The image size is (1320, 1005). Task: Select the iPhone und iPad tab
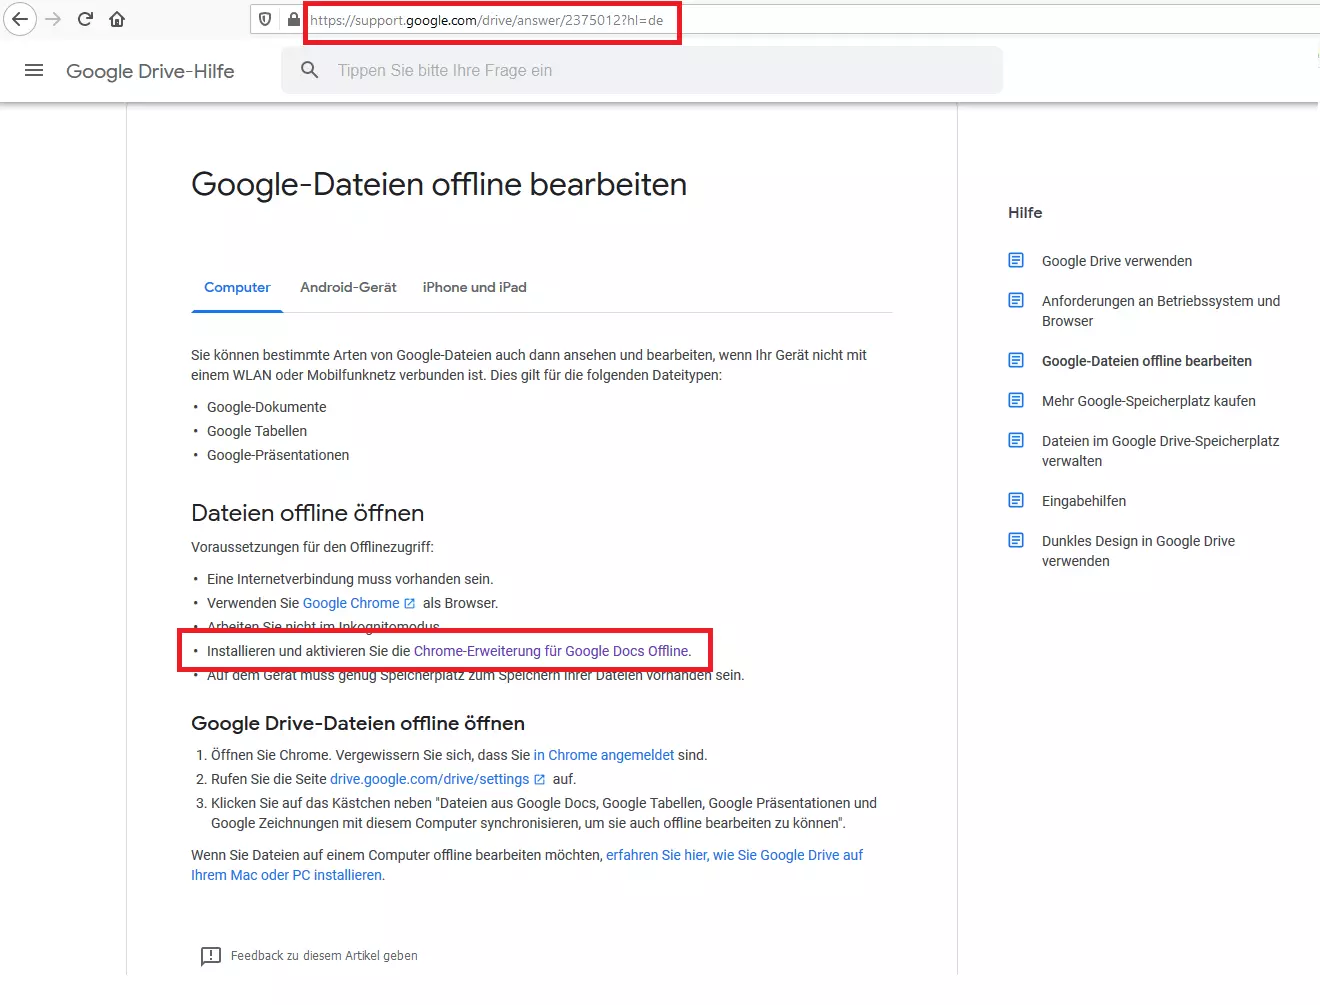click(474, 287)
